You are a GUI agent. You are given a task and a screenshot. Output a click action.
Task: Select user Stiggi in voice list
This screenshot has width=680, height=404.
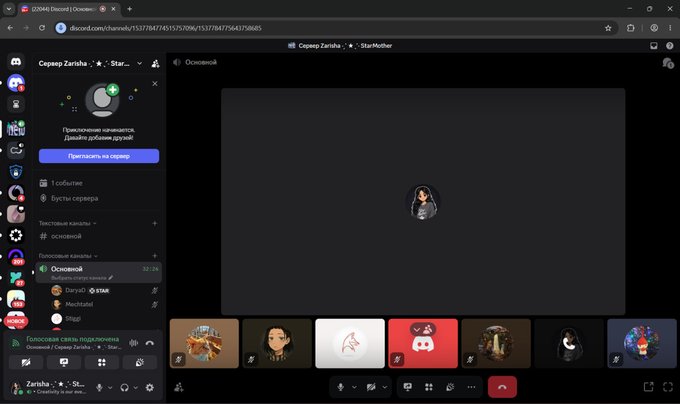pyautogui.click(x=104, y=319)
